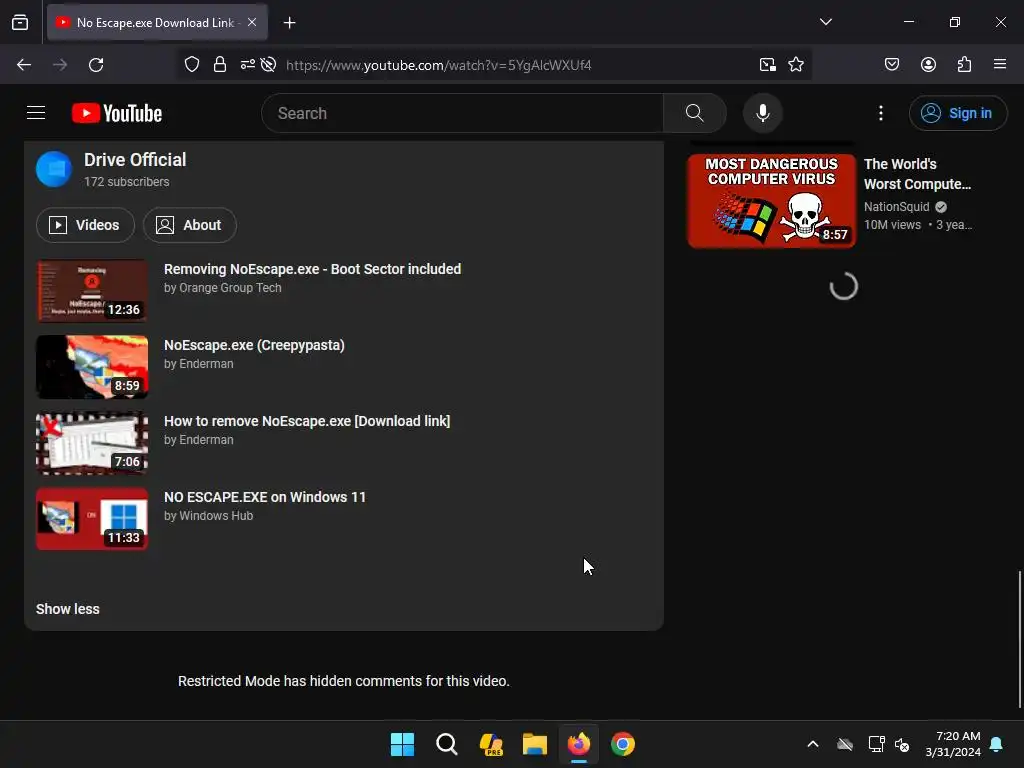Open the YouTube guide hamburger menu
Viewport: 1024px width, 768px height.
point(36,113)
